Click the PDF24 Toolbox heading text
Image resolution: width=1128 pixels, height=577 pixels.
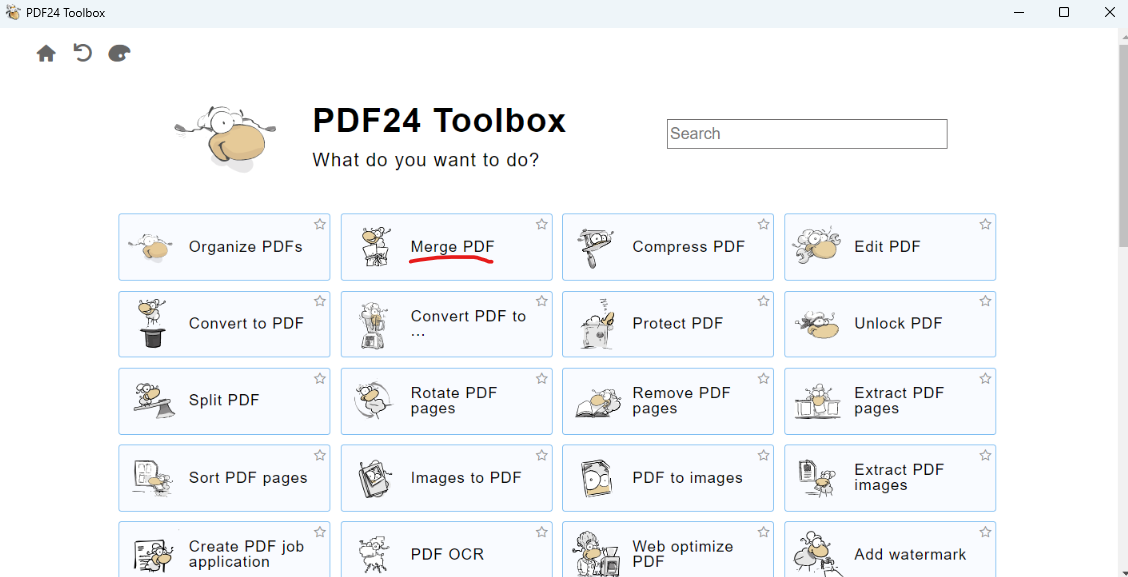click(x=439, y=121)
